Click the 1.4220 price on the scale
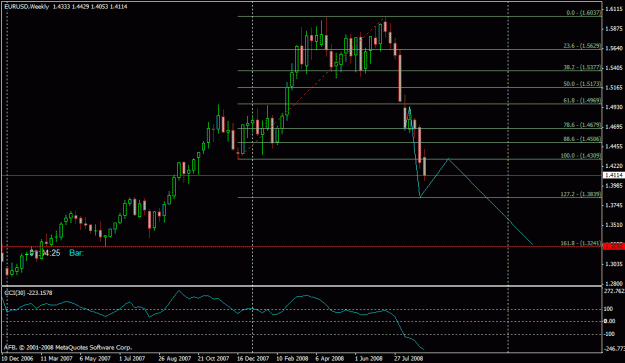The height and width of the screenshot is (363, 625). tap(614, 166)
